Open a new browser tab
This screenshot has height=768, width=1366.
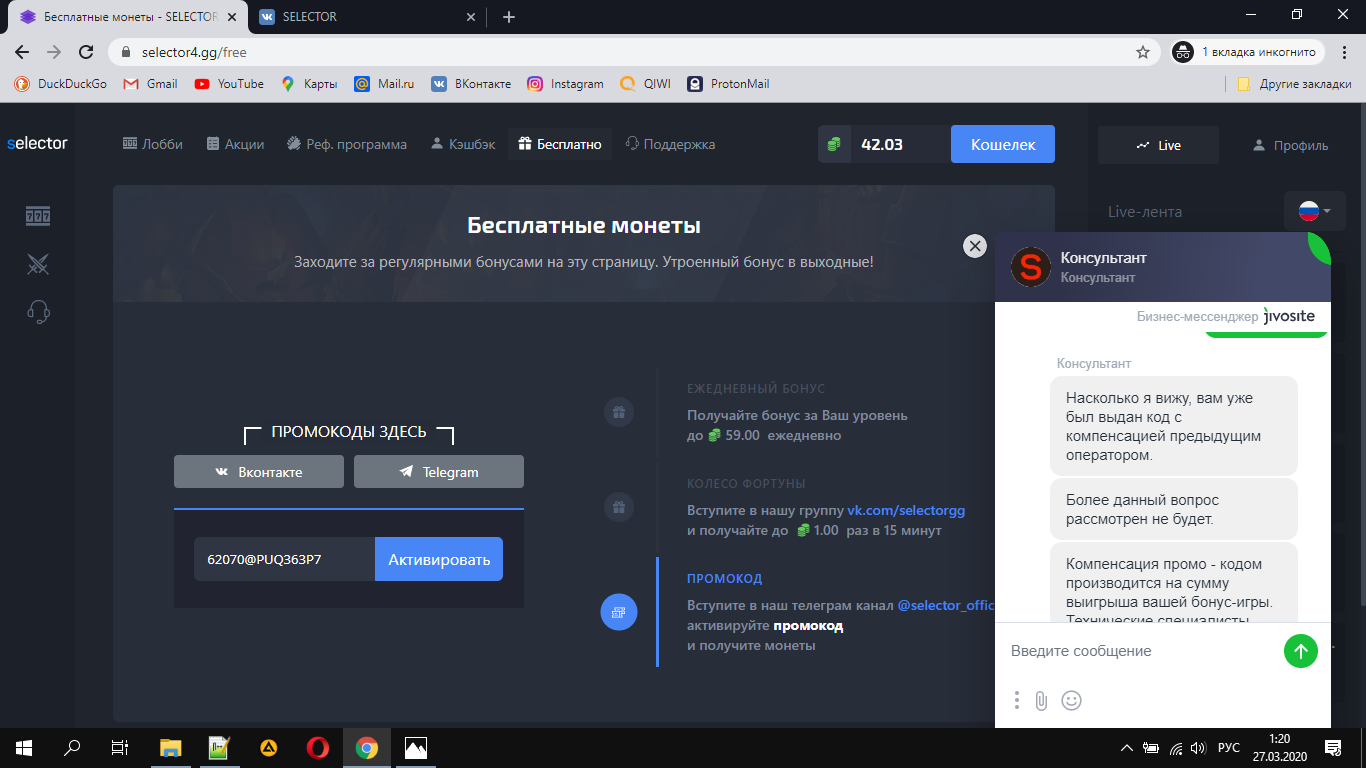click(x=509, y=17)
